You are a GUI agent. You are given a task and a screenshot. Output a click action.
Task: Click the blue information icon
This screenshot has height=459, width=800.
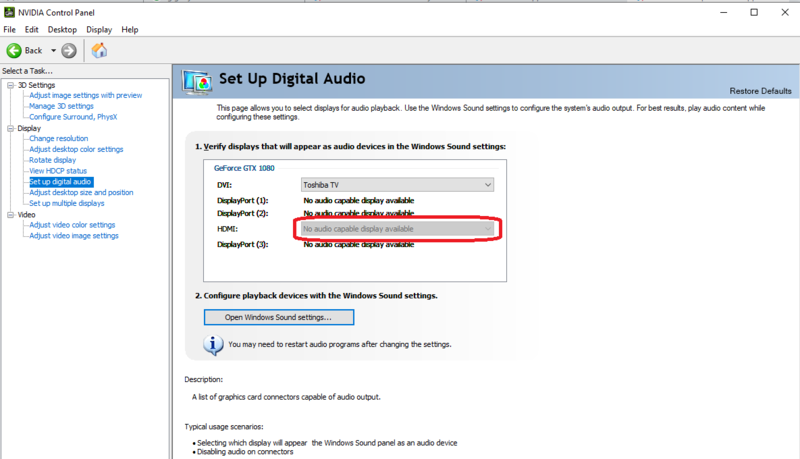(x=213, y=345)
